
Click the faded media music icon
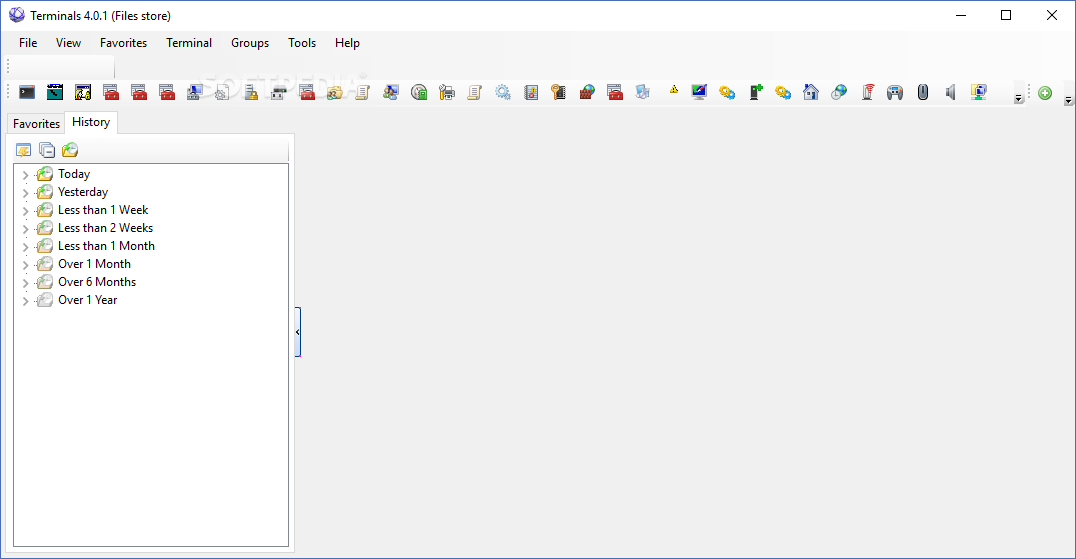[643, 92]
